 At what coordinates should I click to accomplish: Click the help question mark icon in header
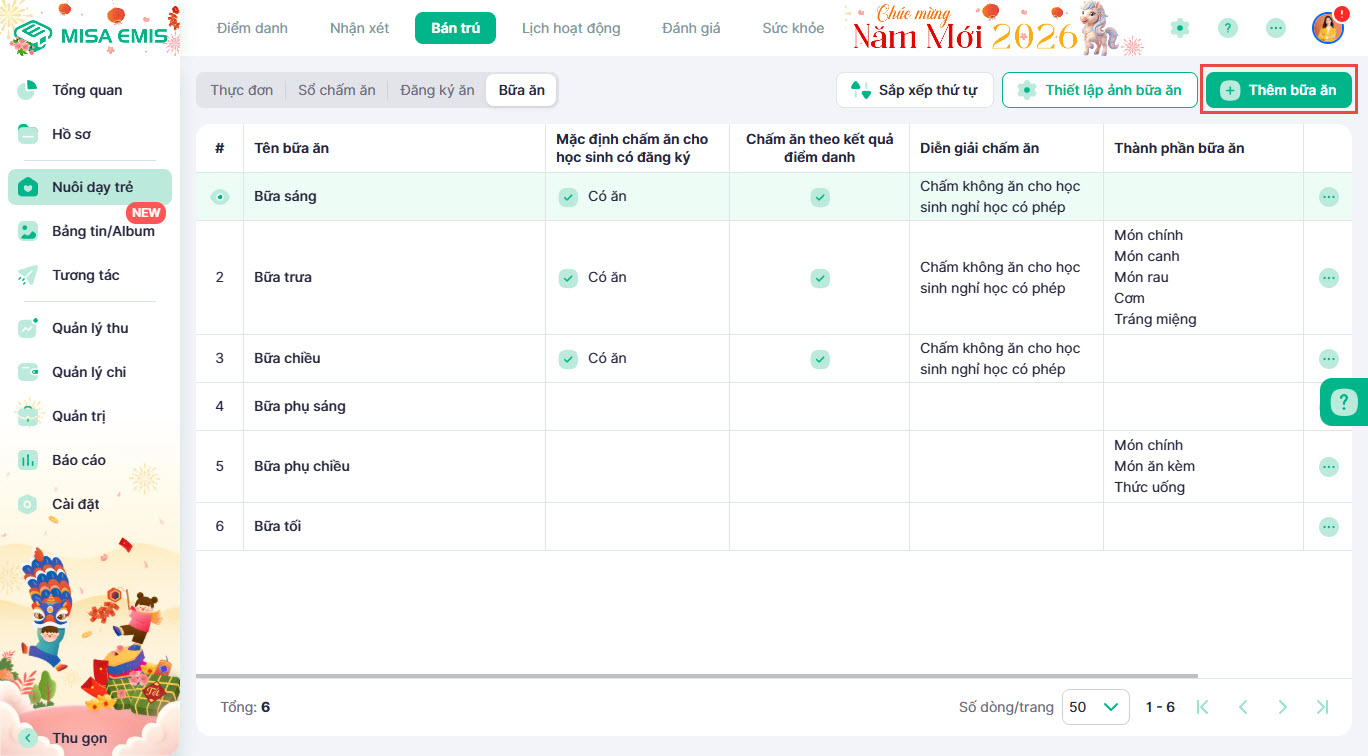click(1228, 28)
